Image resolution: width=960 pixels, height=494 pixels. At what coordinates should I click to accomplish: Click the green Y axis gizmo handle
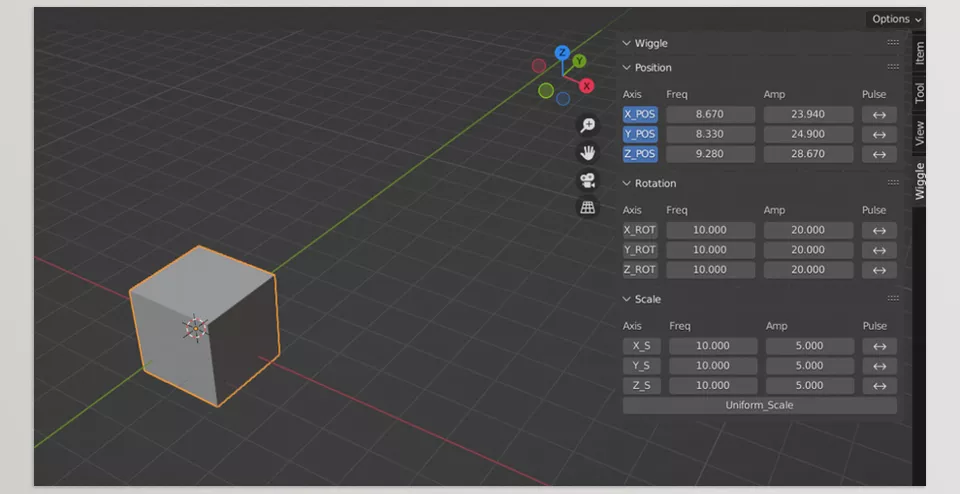tap(579, 61)
